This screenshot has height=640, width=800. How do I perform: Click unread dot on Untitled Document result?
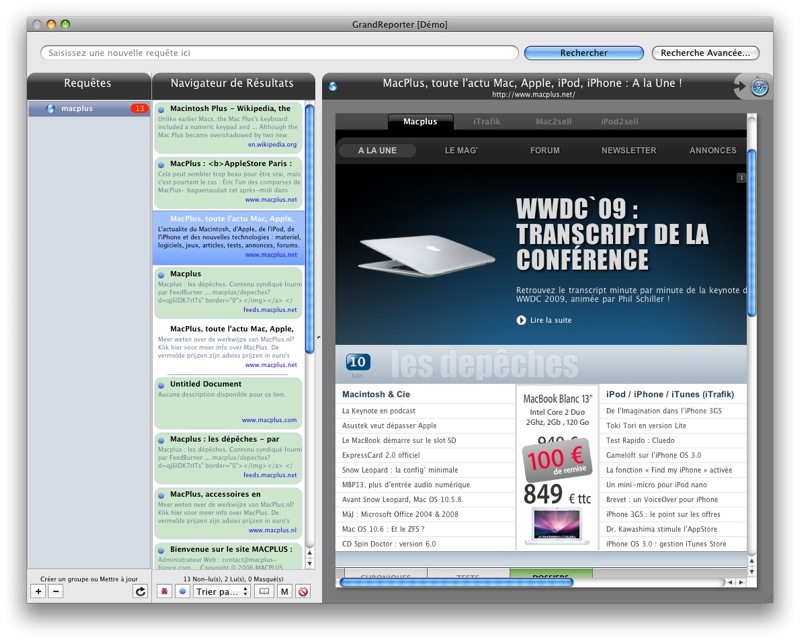tap(161, 385)
